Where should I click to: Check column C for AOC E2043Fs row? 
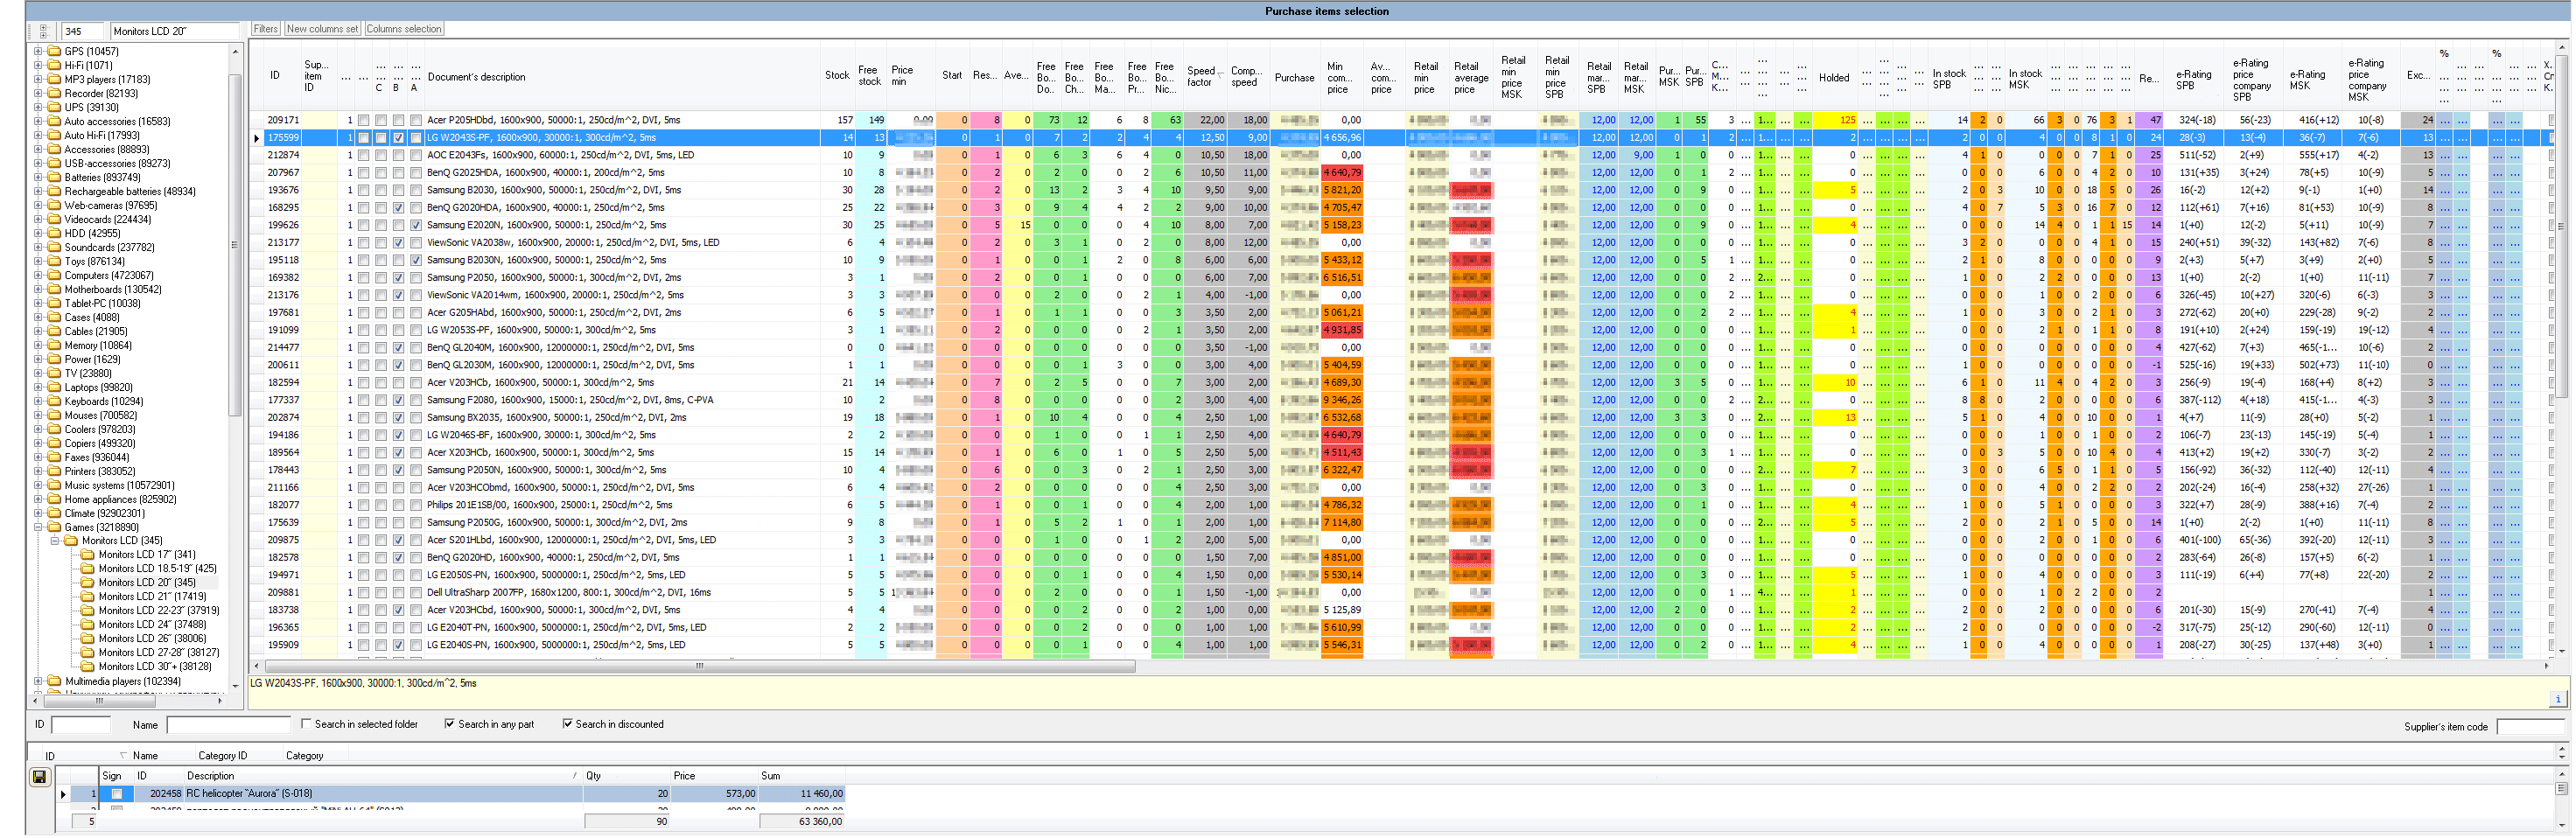[x=380, y=155]
